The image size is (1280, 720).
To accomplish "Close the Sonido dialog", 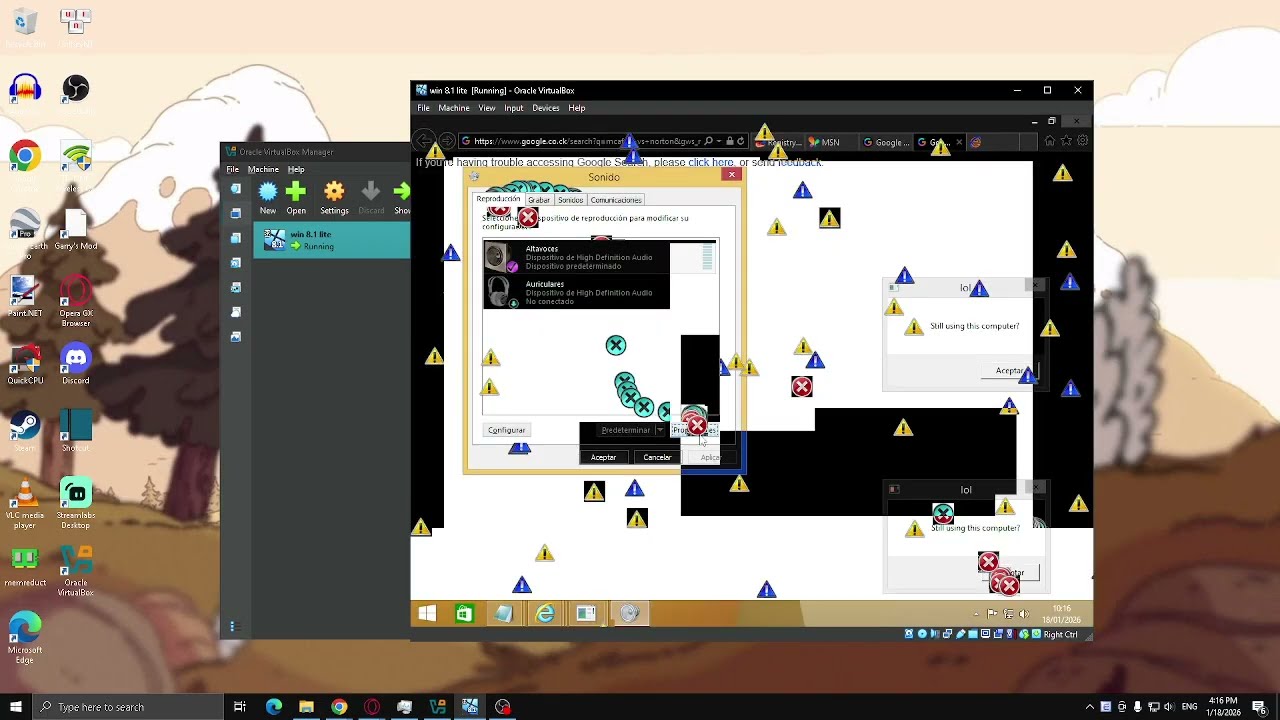I will (732, 175).
